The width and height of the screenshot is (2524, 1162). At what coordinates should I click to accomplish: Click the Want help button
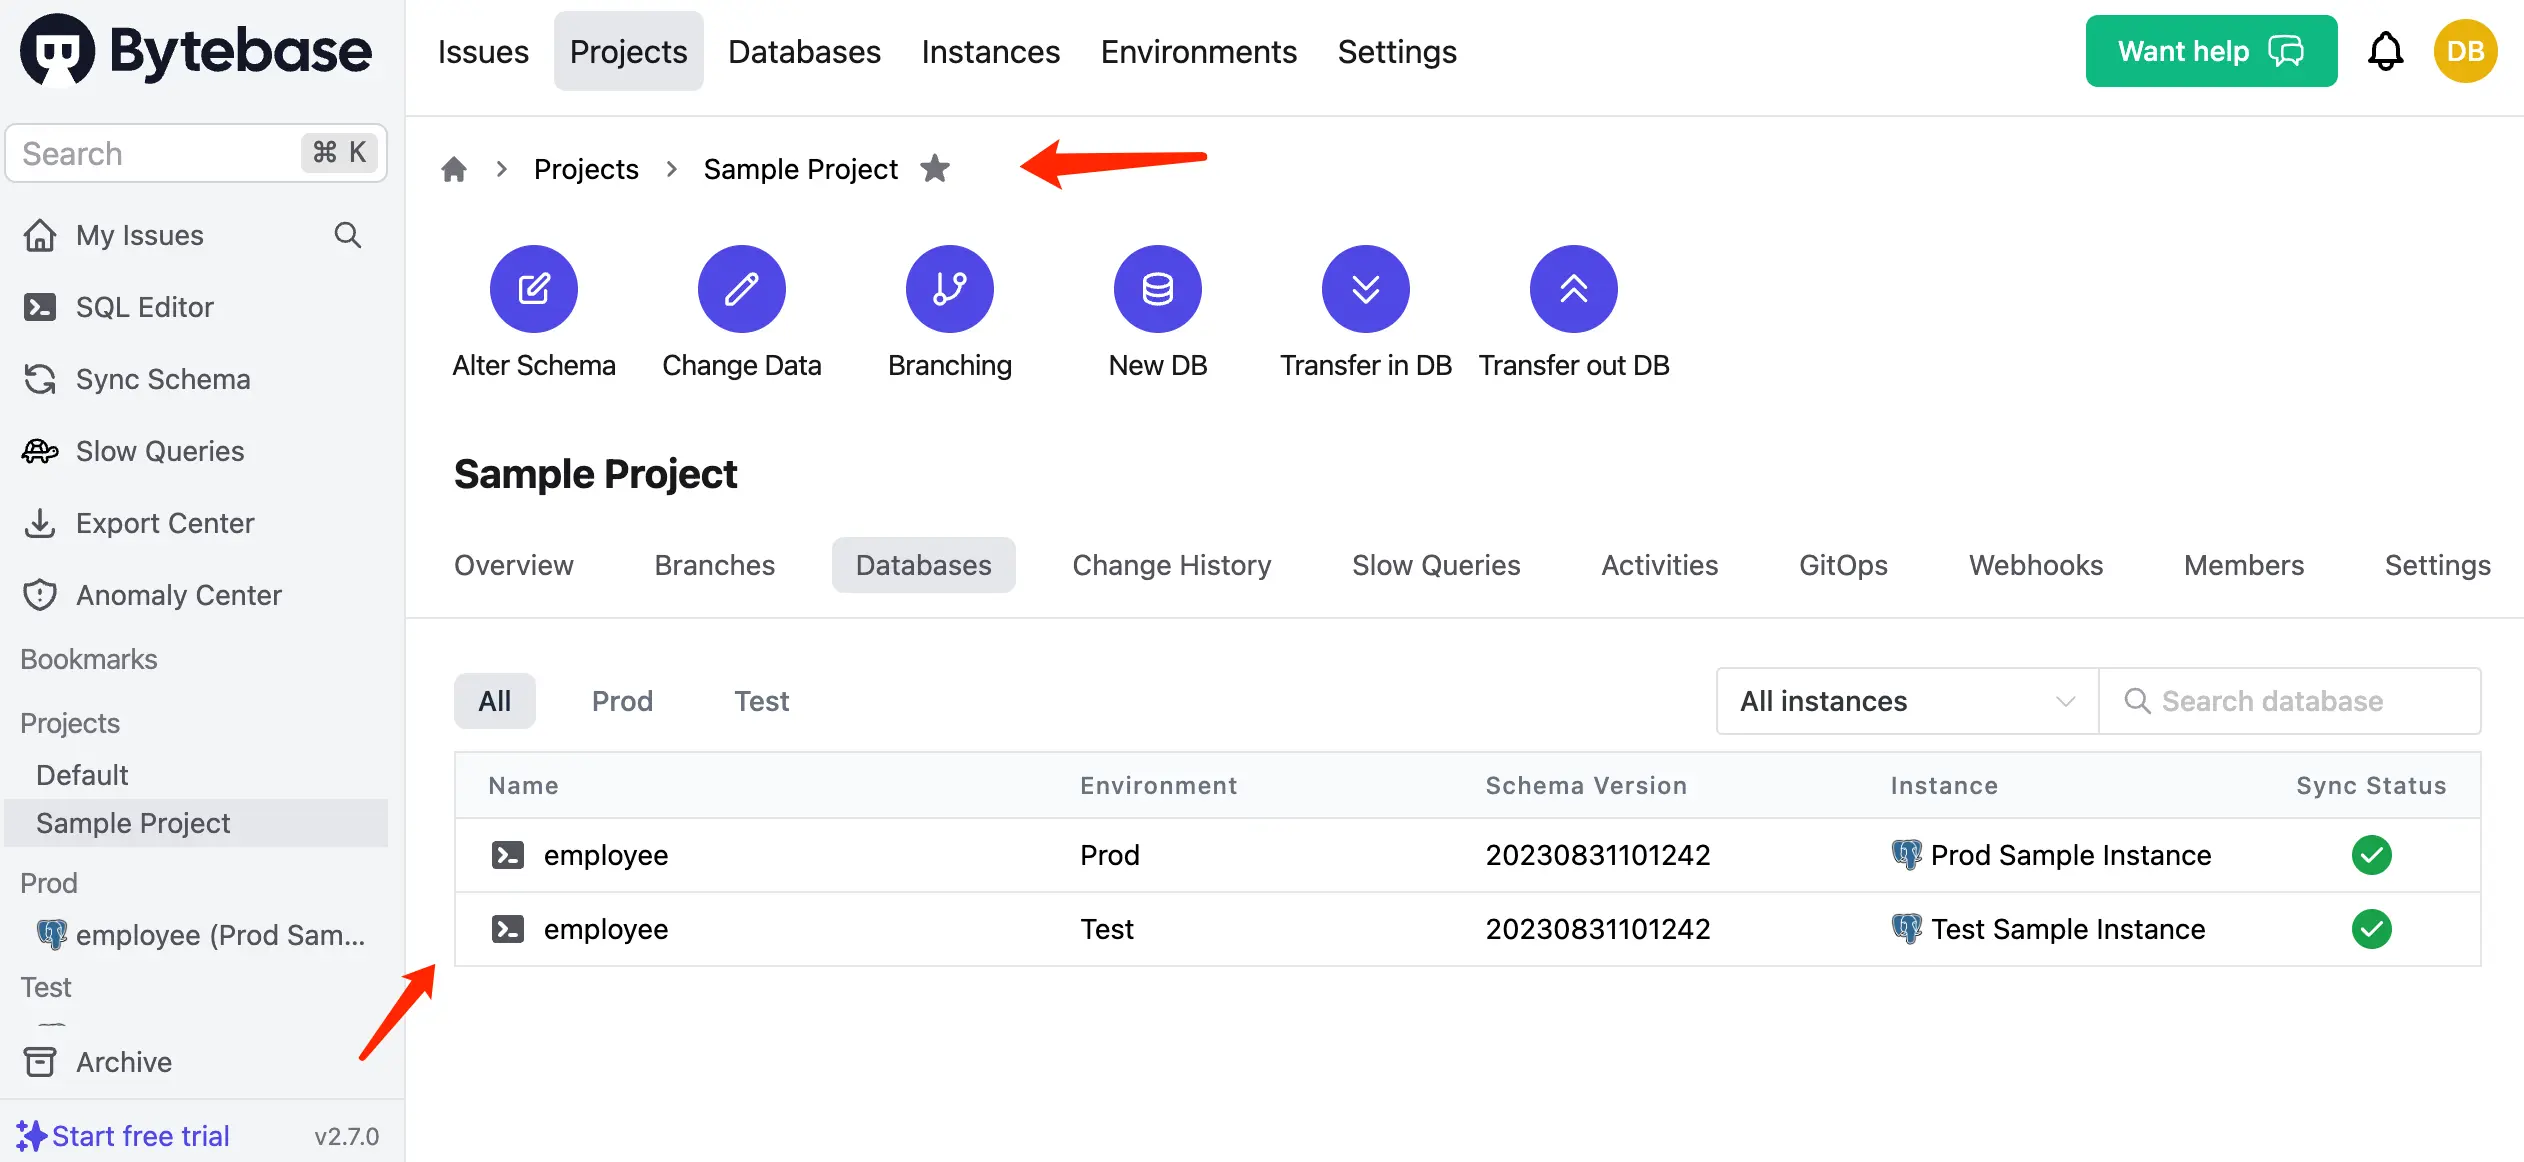[x=2211, y=51]
